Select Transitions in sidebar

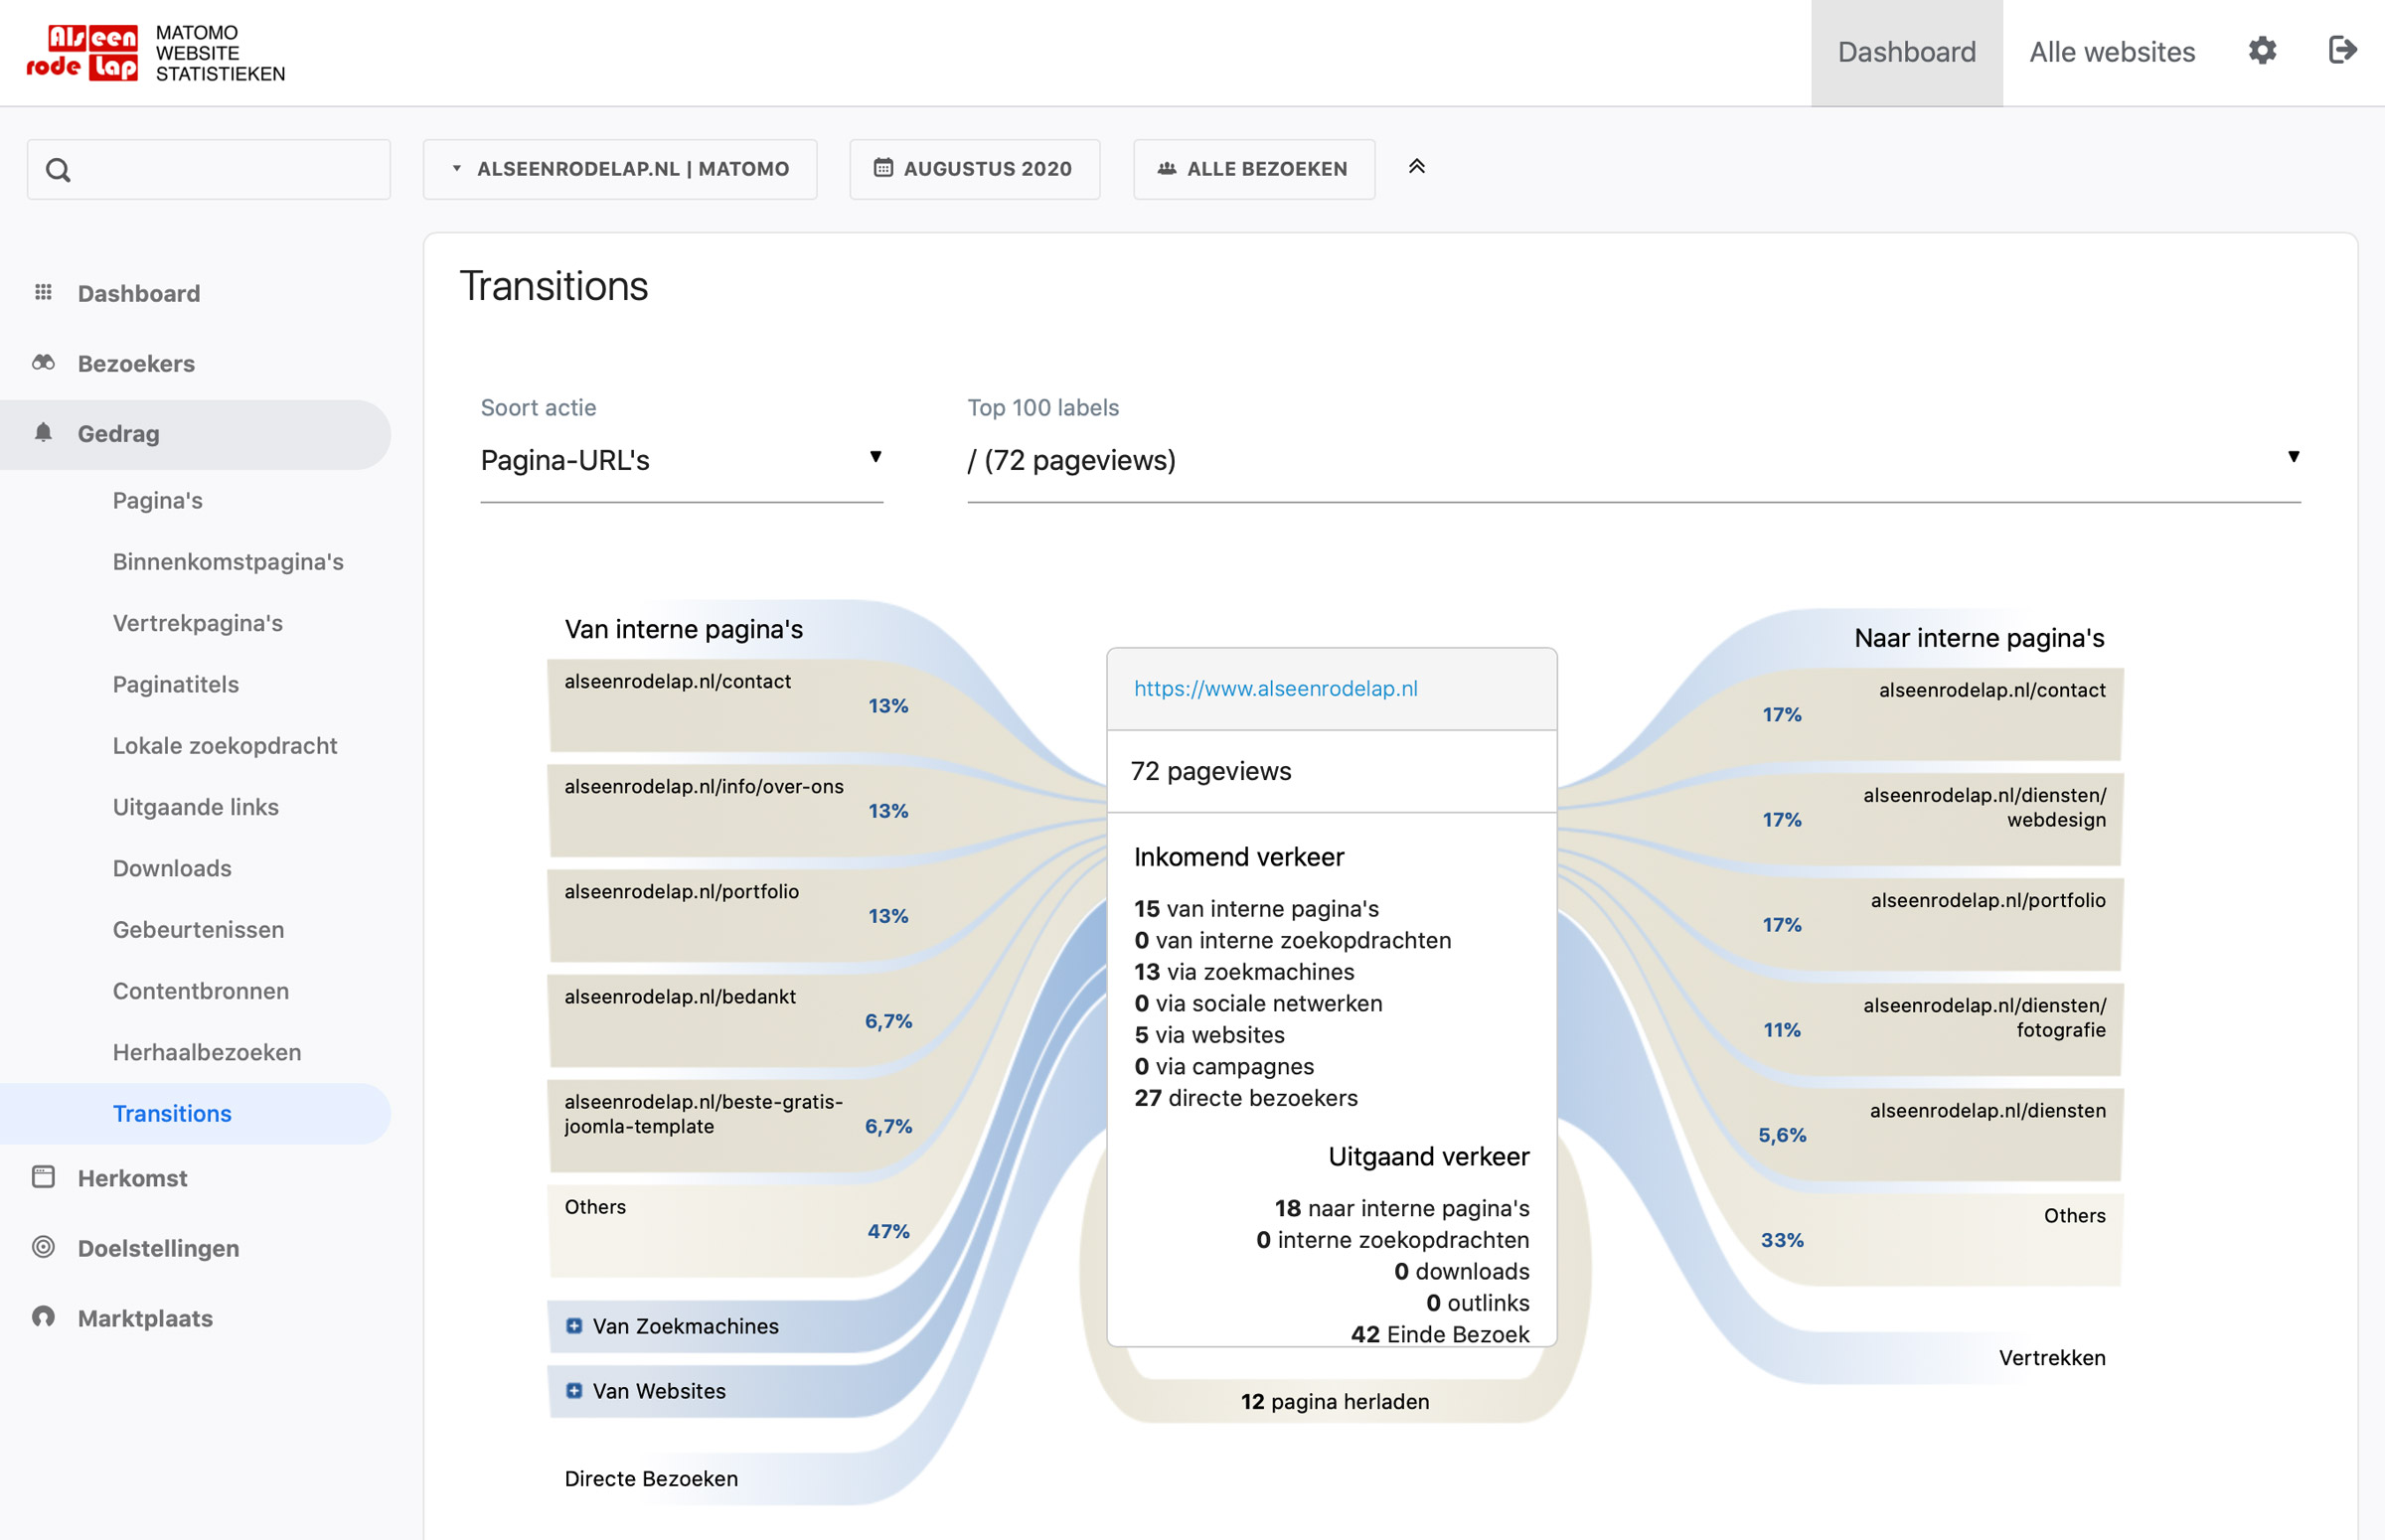pos(195,1114)
